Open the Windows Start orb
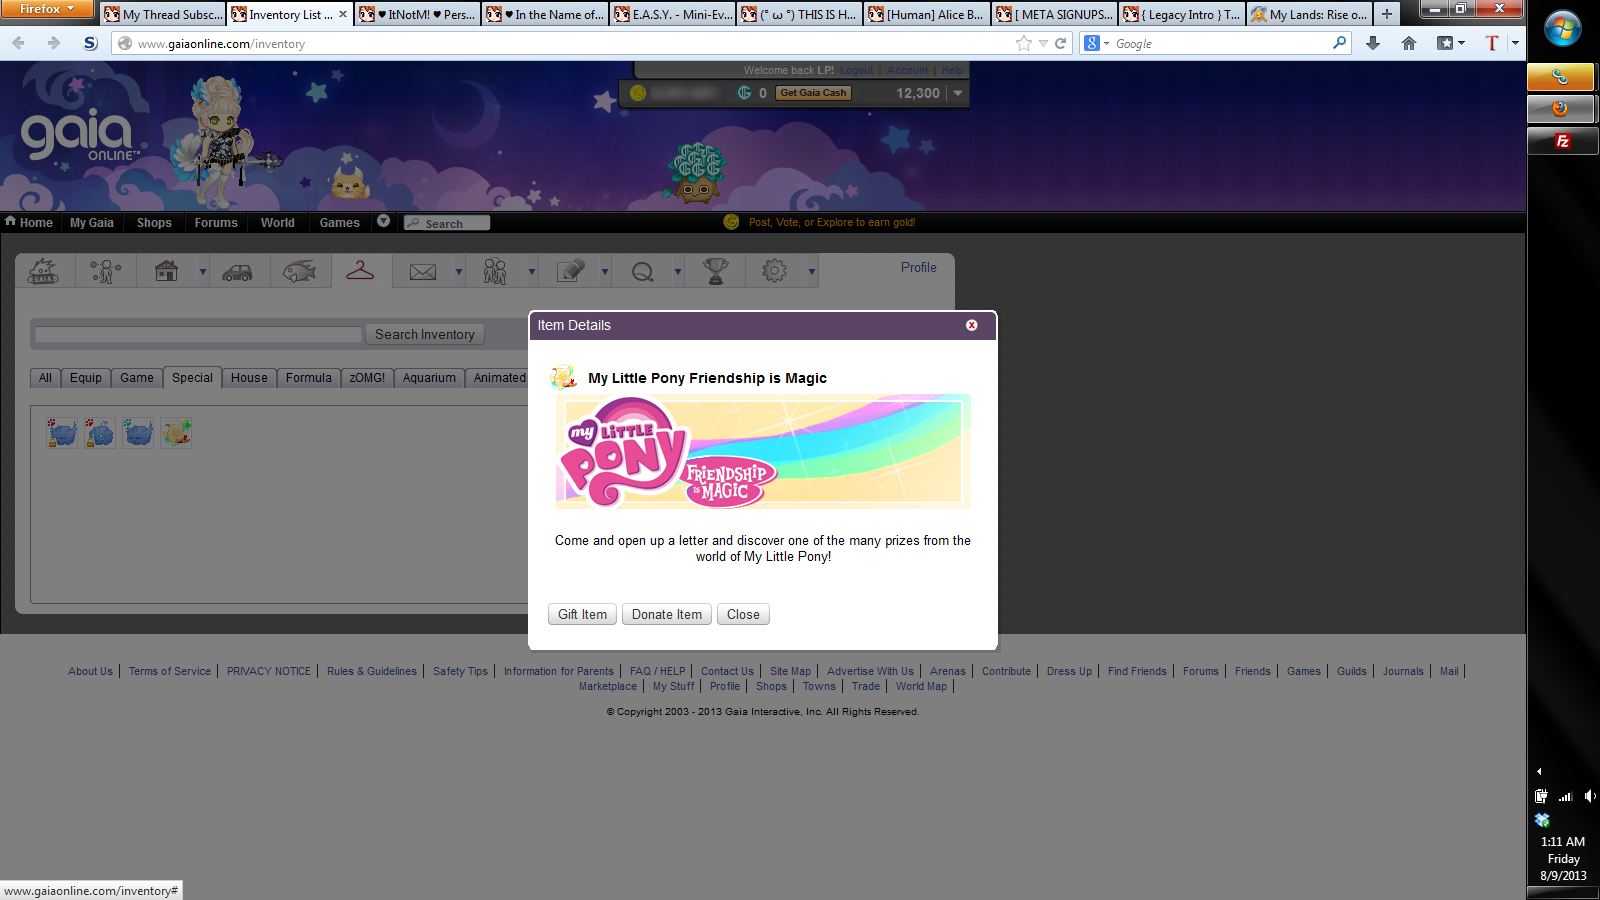Screen dimensions: 1600x900 tap(1563, 29)
